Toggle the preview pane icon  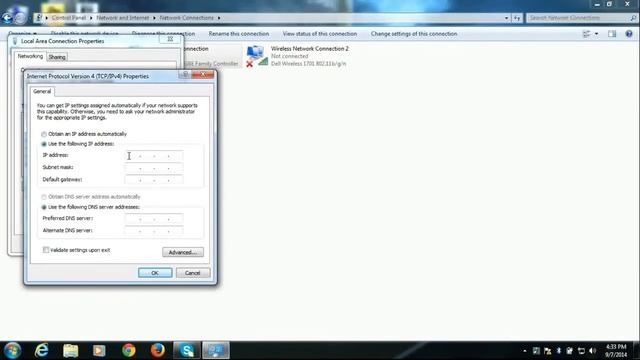pyautogui.click(x=612, y=34)
